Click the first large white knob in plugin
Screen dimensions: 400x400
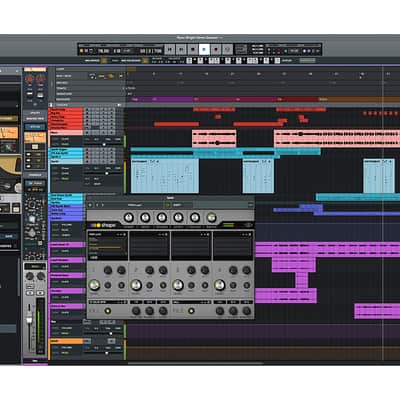point(94,285)
